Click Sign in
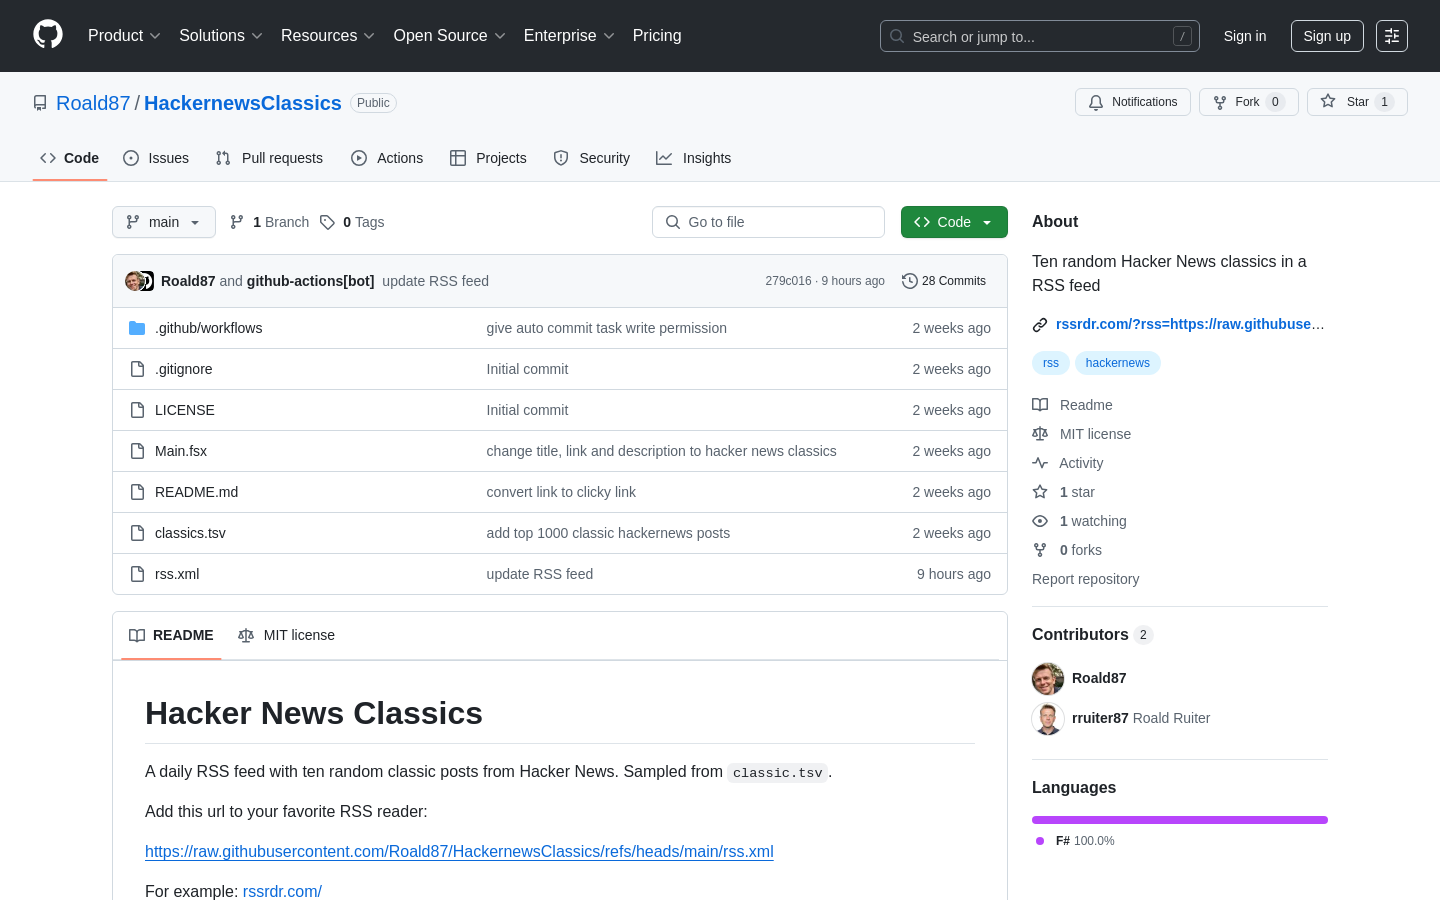Viewport: 1440px width, 900px height. click(x=1245, y=36)
